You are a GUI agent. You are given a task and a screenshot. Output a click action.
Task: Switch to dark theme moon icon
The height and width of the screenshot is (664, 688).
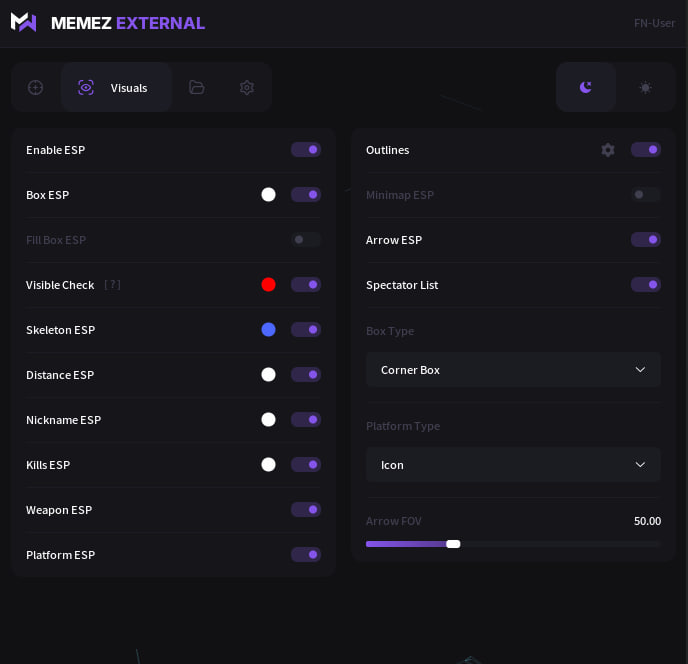point(586,87)
